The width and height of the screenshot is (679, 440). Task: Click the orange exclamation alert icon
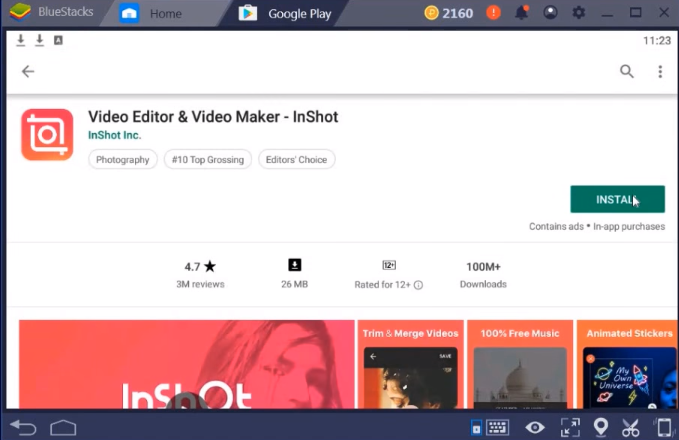493,13
